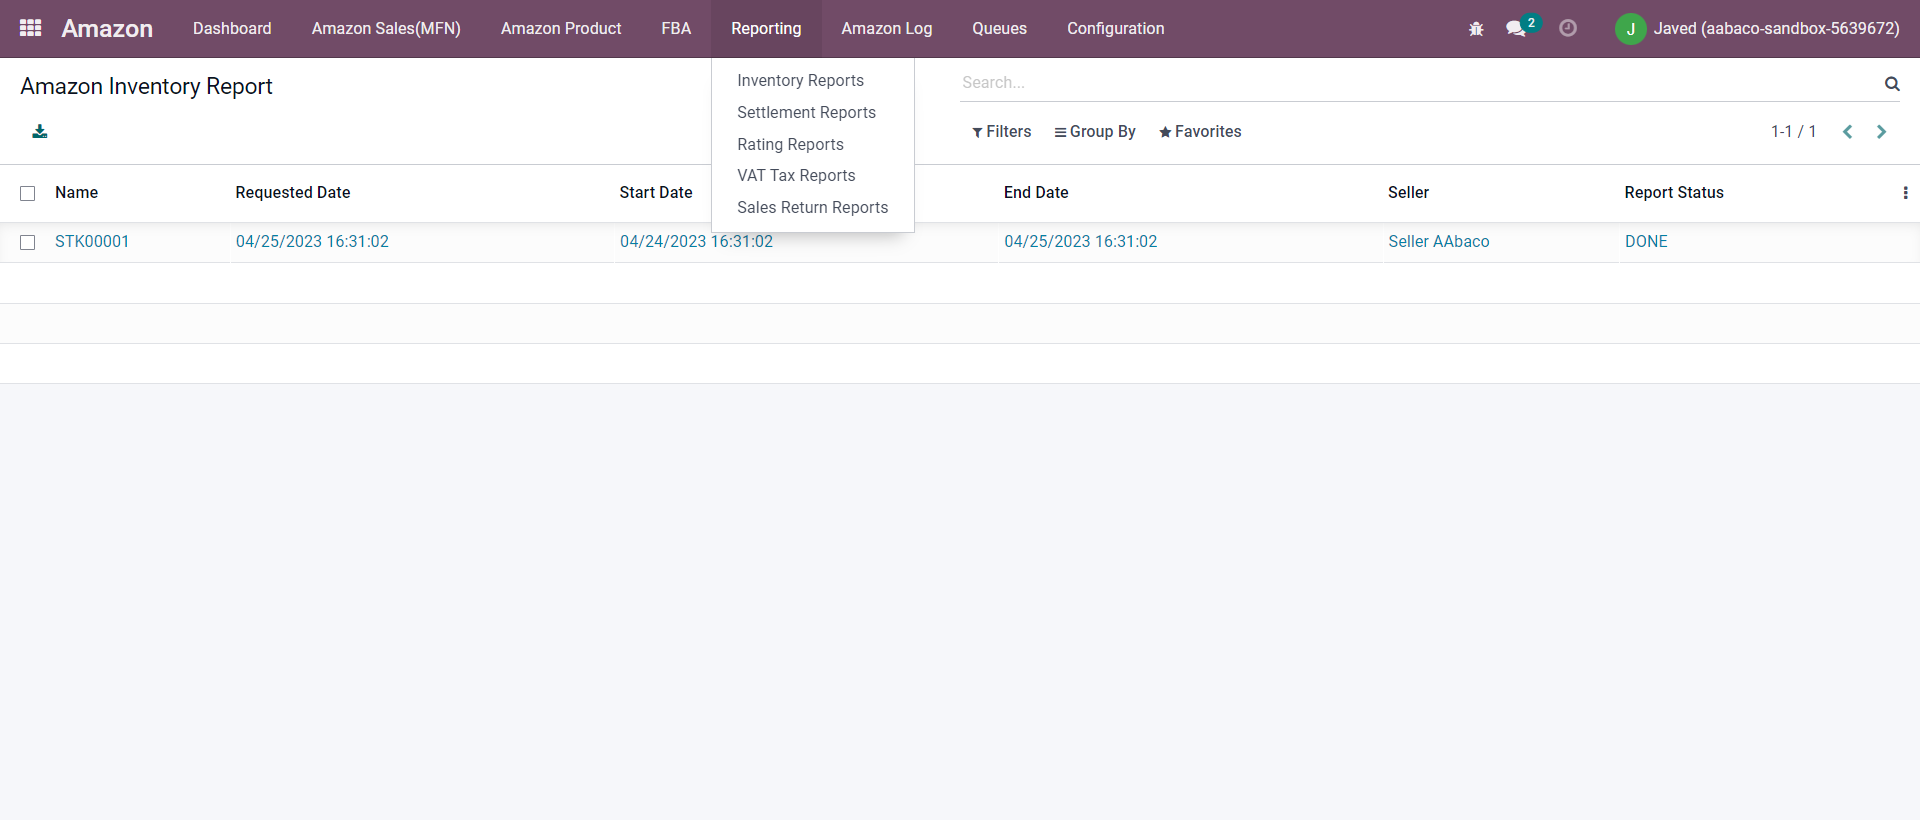Viewport: 1920px width, 820px height.
Task: Open optional columns kebab menu
Action: [1905, 193]
